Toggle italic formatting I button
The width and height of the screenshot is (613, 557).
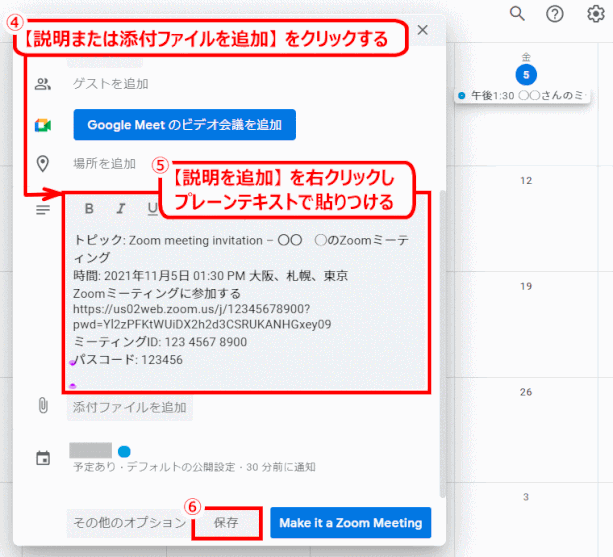coord(121,209)
